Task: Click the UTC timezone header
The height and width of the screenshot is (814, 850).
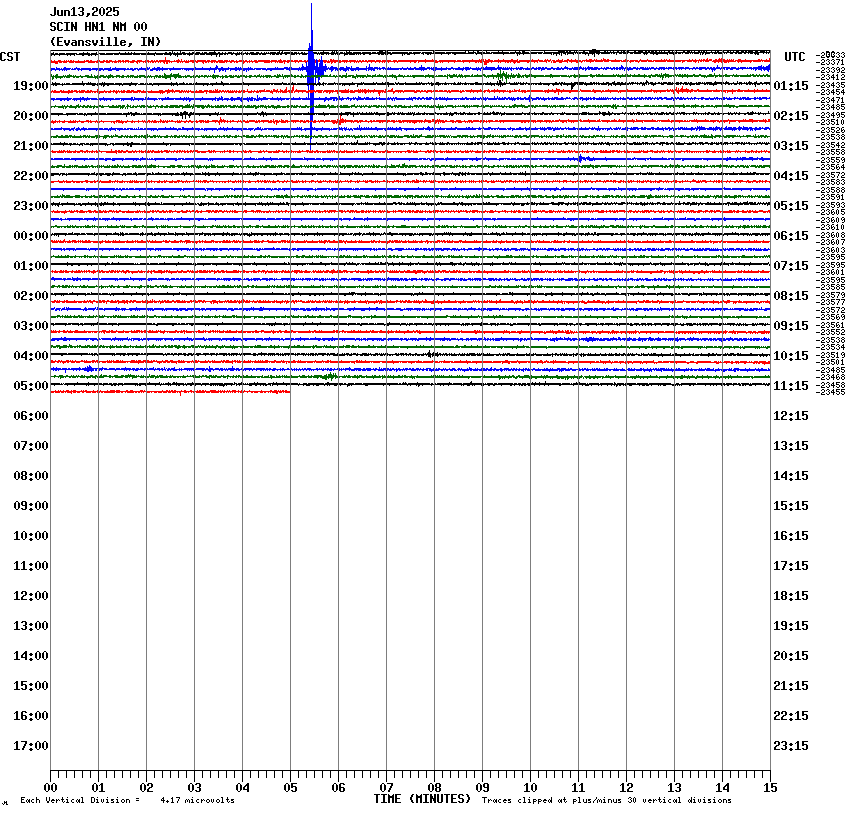Action: pos(795,57)
